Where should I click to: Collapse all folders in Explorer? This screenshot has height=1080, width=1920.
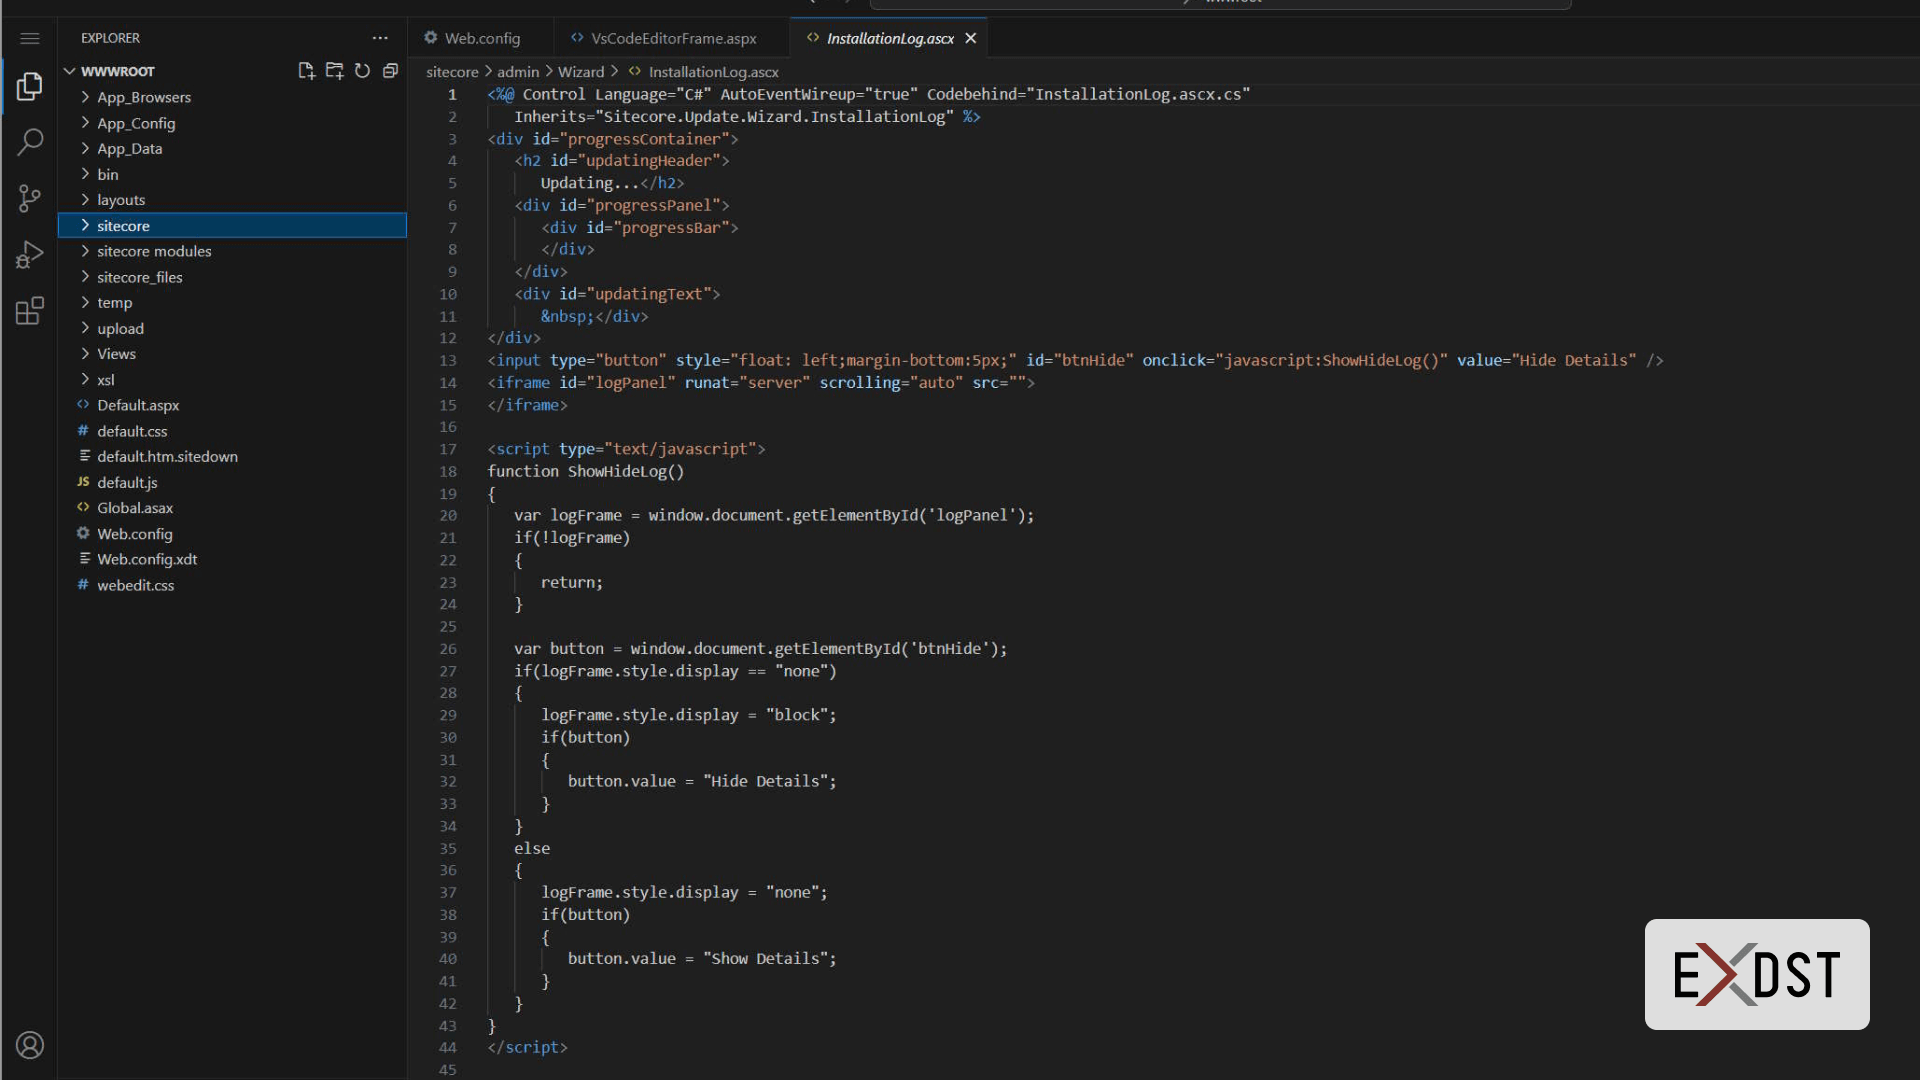[x=390, y=71]
